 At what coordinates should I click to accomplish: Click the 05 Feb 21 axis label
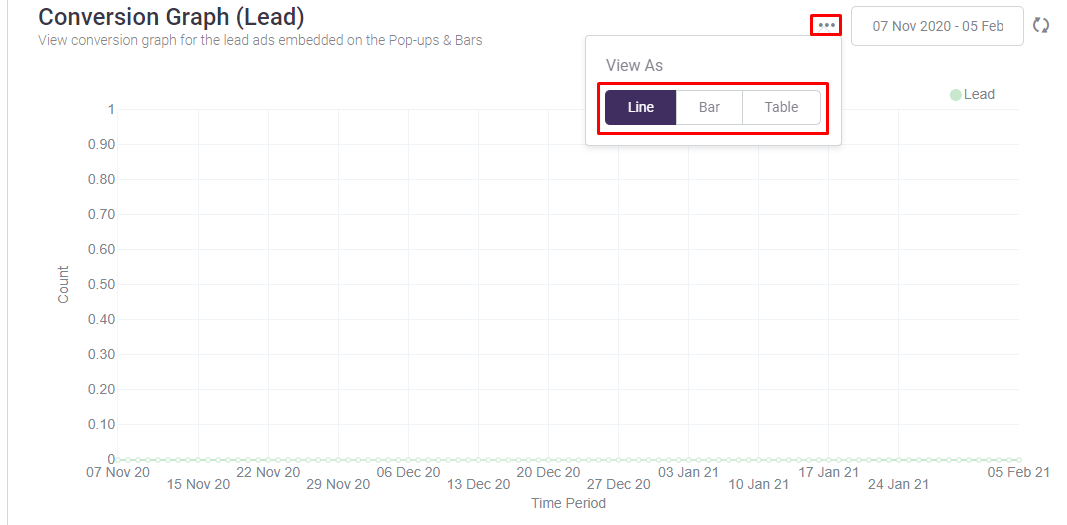pos(1018,472)
